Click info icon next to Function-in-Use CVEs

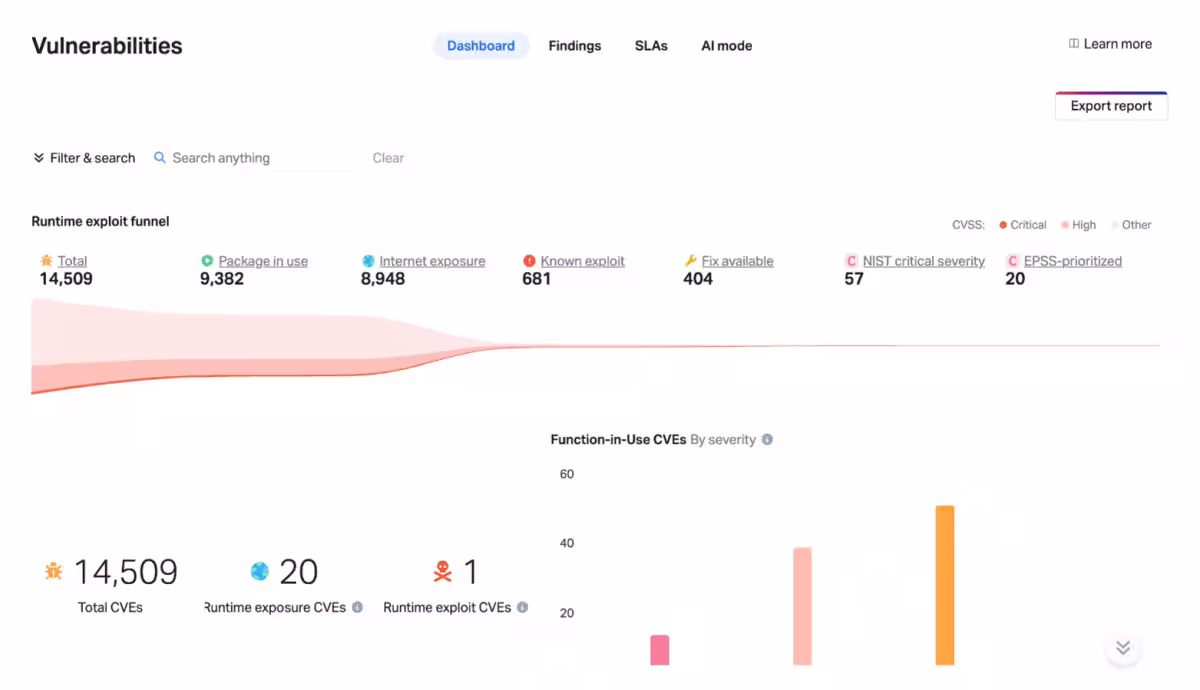(767, 439)
